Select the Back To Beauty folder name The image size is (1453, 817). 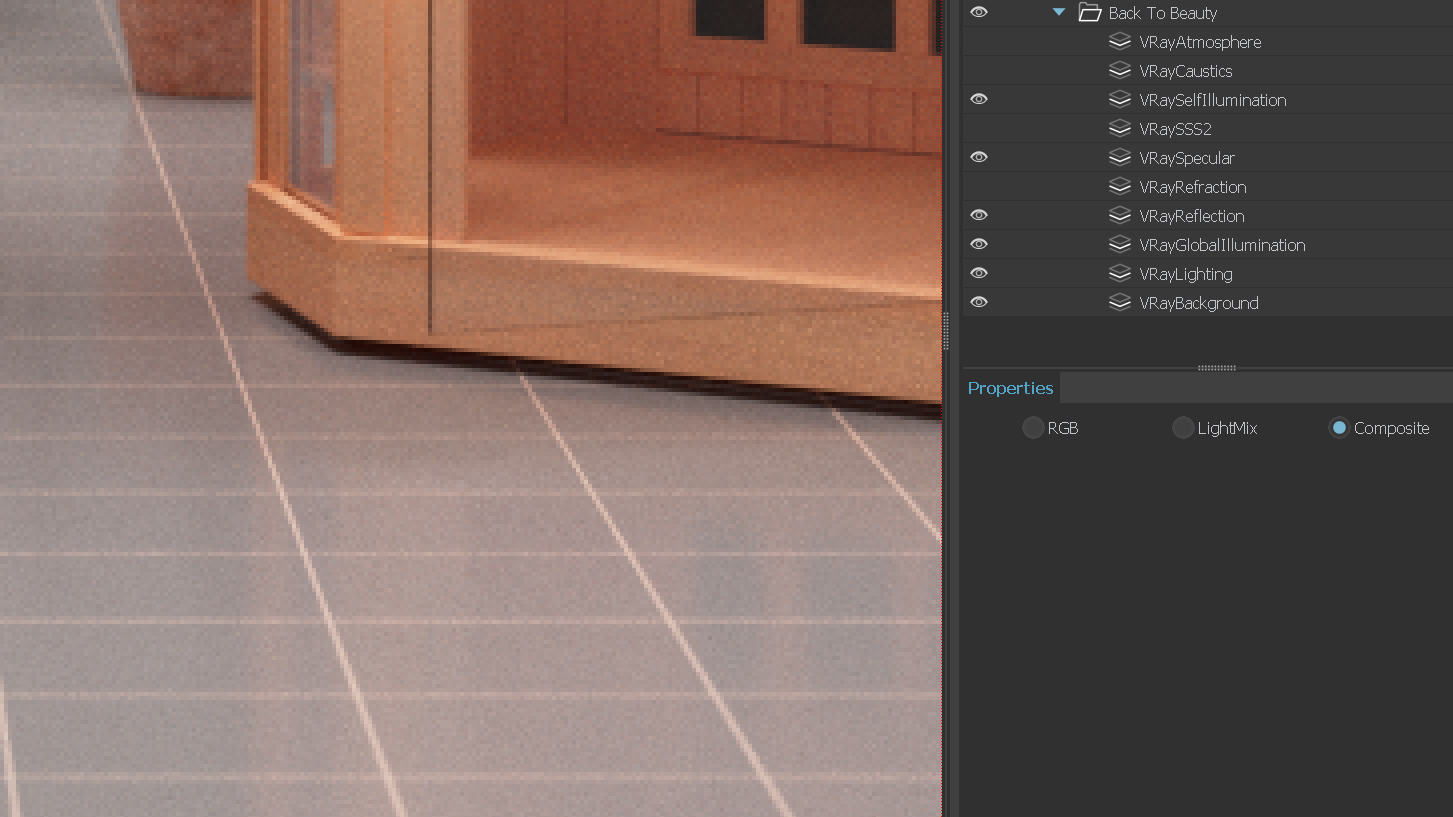(x=1163, y=13)
